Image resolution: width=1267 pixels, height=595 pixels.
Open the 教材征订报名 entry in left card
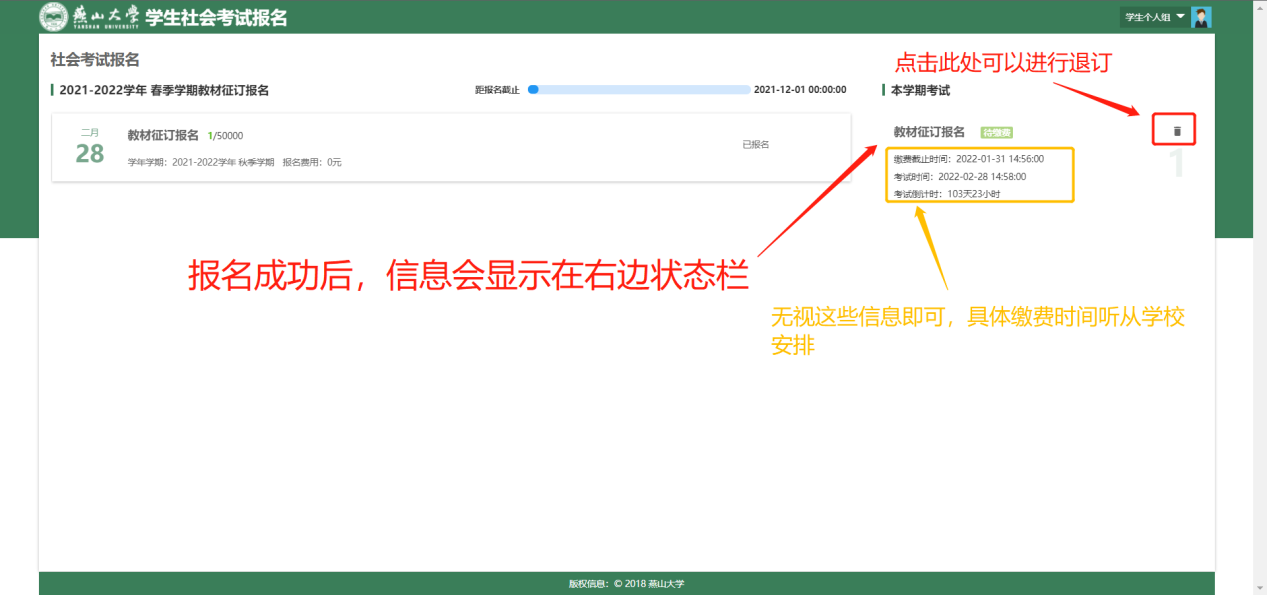coord(163,136)
